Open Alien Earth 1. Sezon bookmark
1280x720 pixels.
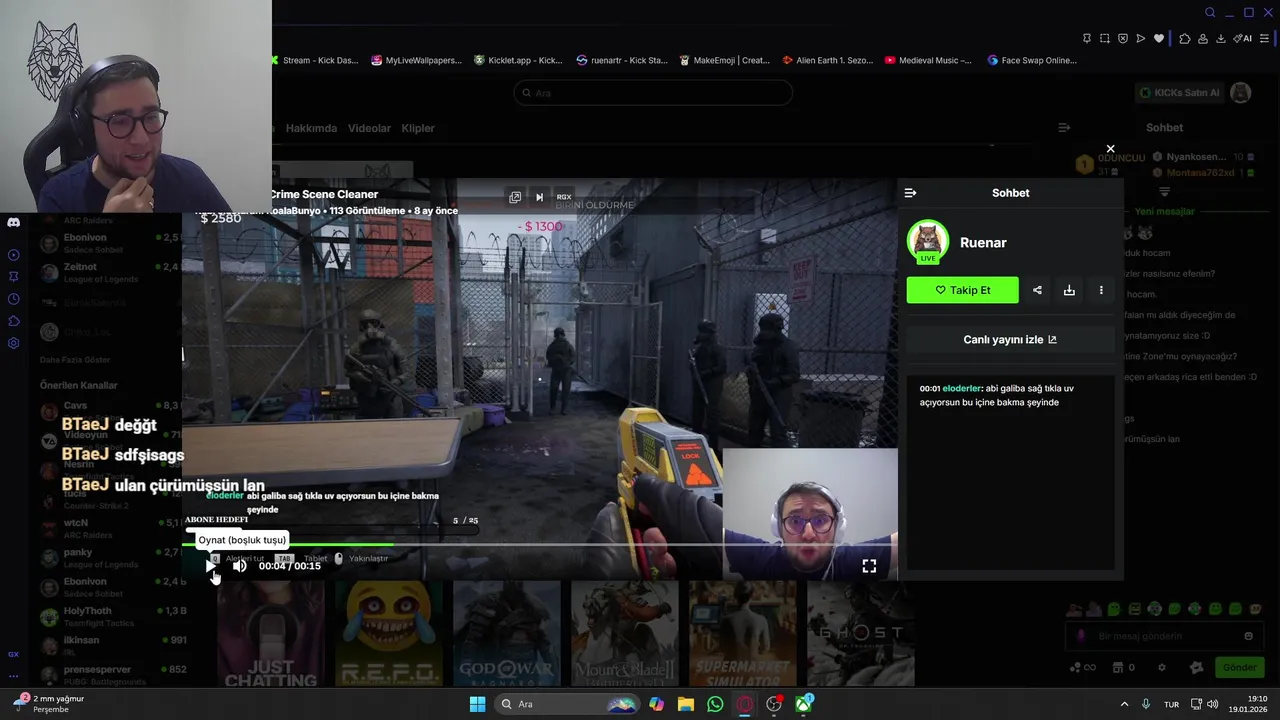pos(828,60)
